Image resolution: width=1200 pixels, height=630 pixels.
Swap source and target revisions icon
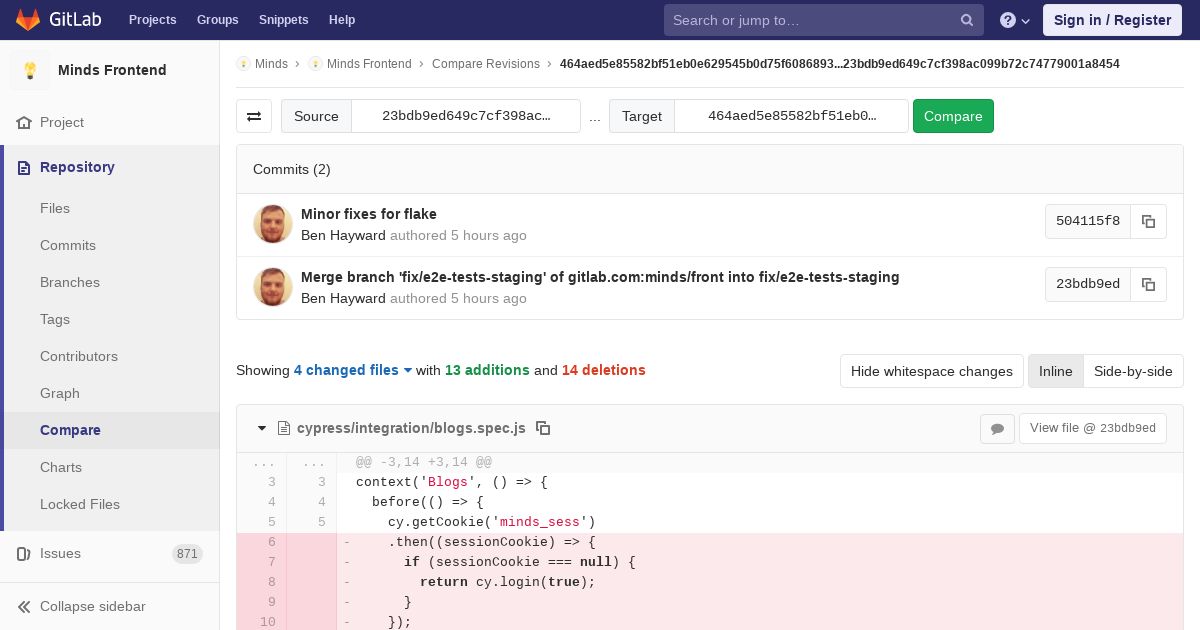[x=254, y=116]
